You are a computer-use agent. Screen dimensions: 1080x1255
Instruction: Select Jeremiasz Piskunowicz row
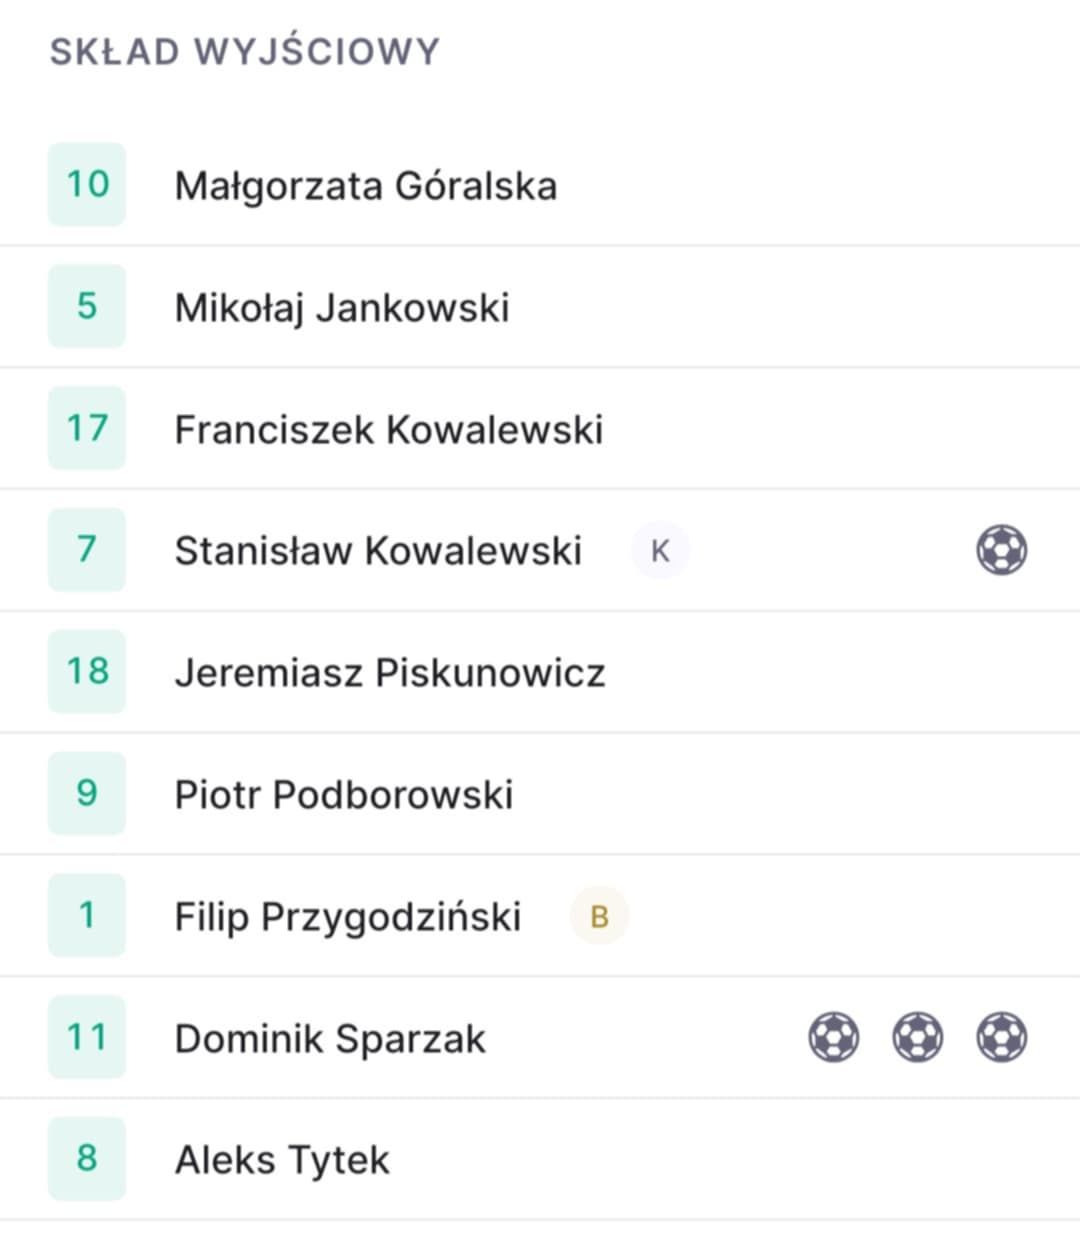pos(540,672)
